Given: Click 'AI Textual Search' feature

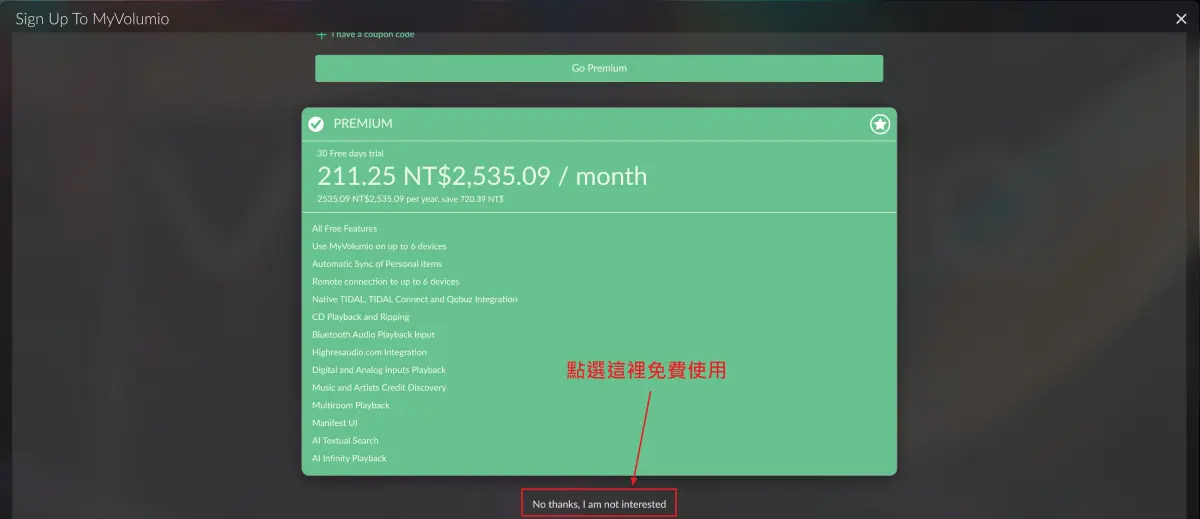Looking at the screenshot, I should [345, 441].
